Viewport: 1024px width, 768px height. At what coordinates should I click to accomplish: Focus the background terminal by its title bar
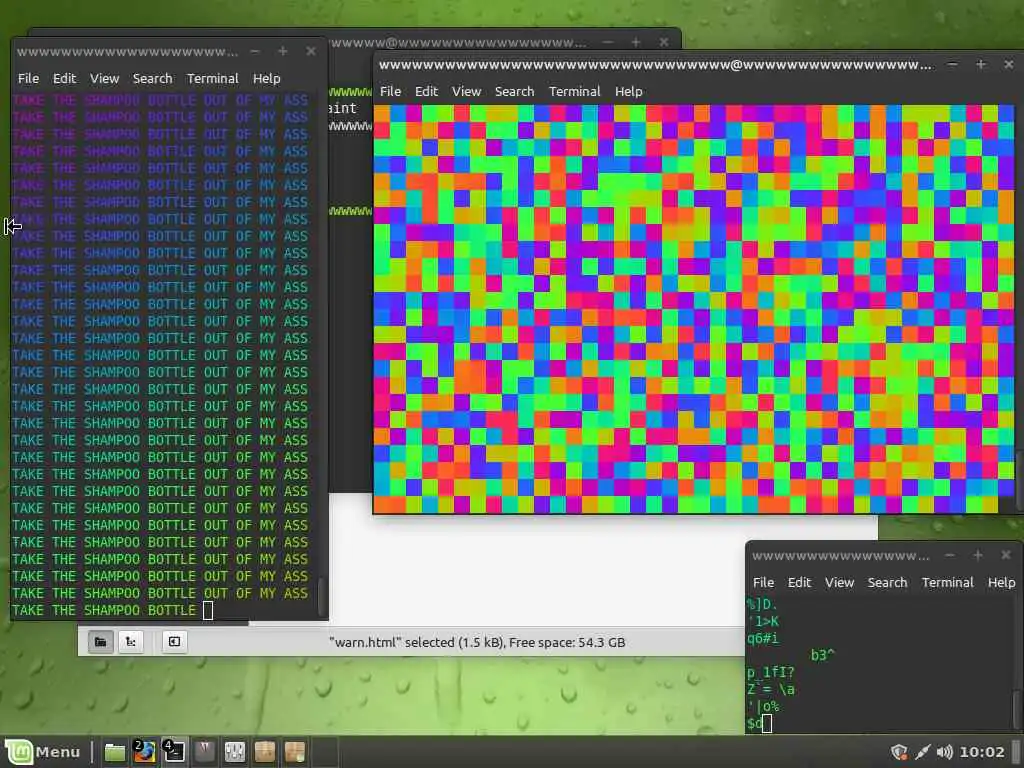click(x=457, y=42)
